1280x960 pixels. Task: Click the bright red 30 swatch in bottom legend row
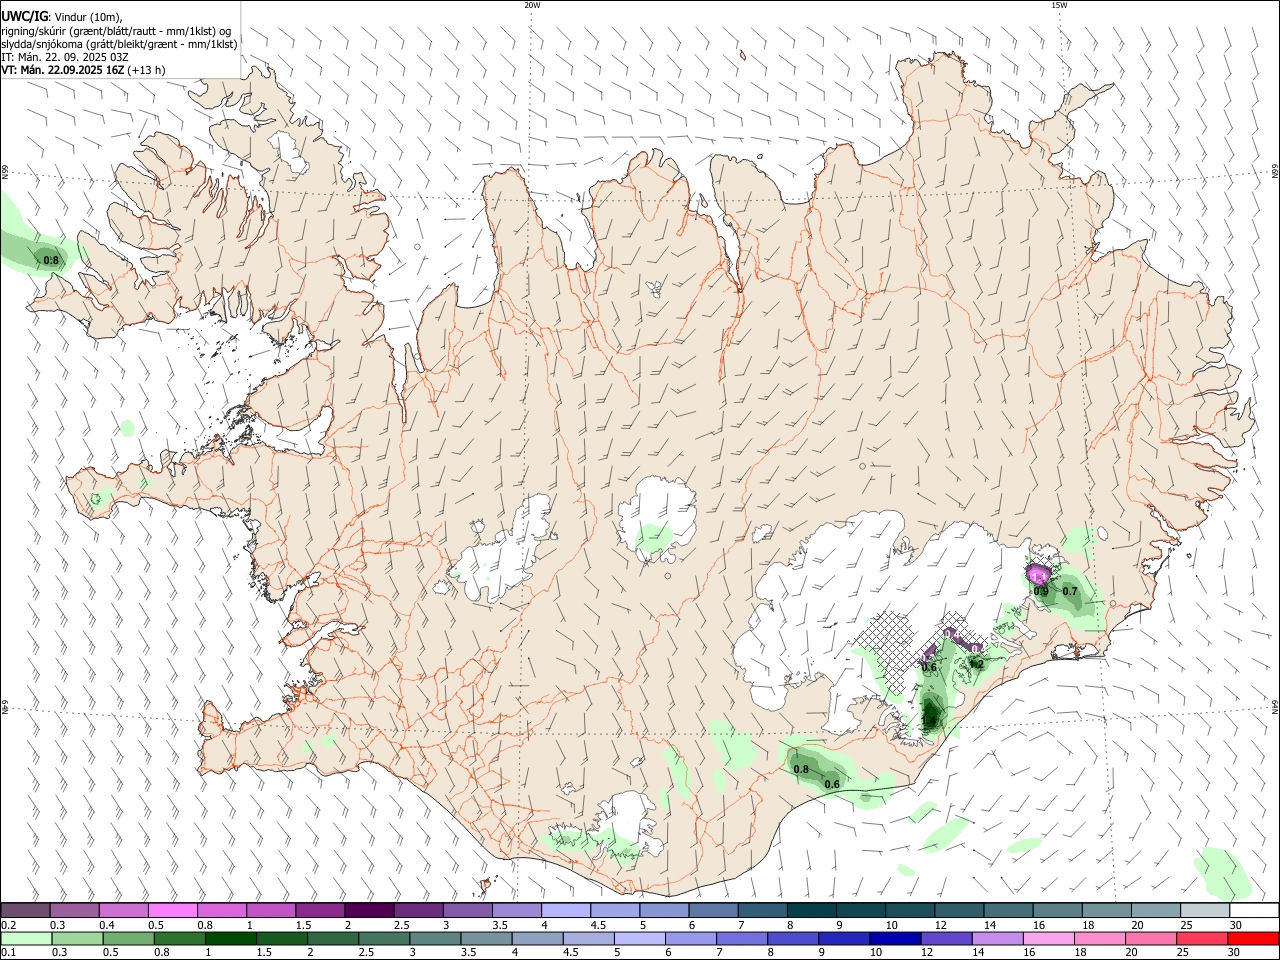1254,939
